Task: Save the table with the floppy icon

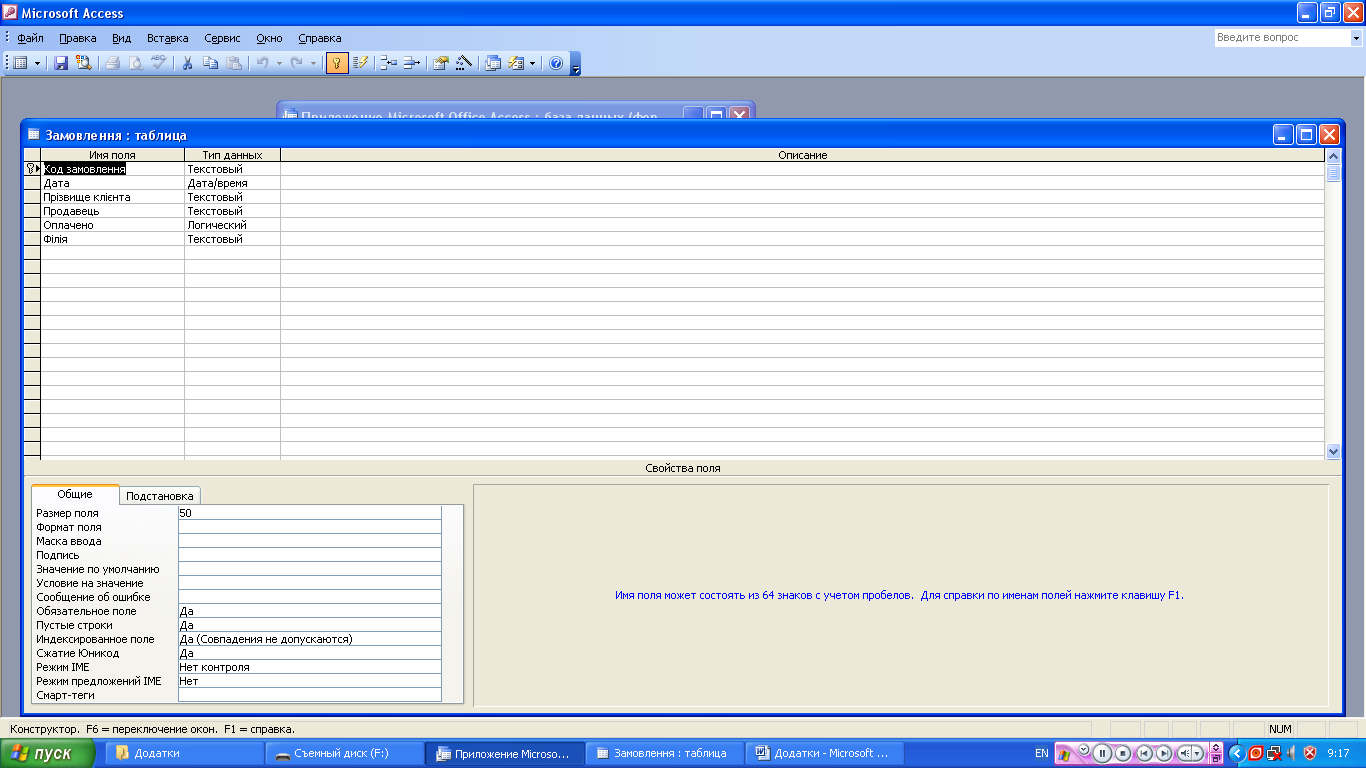Action: tap(61, 63)
